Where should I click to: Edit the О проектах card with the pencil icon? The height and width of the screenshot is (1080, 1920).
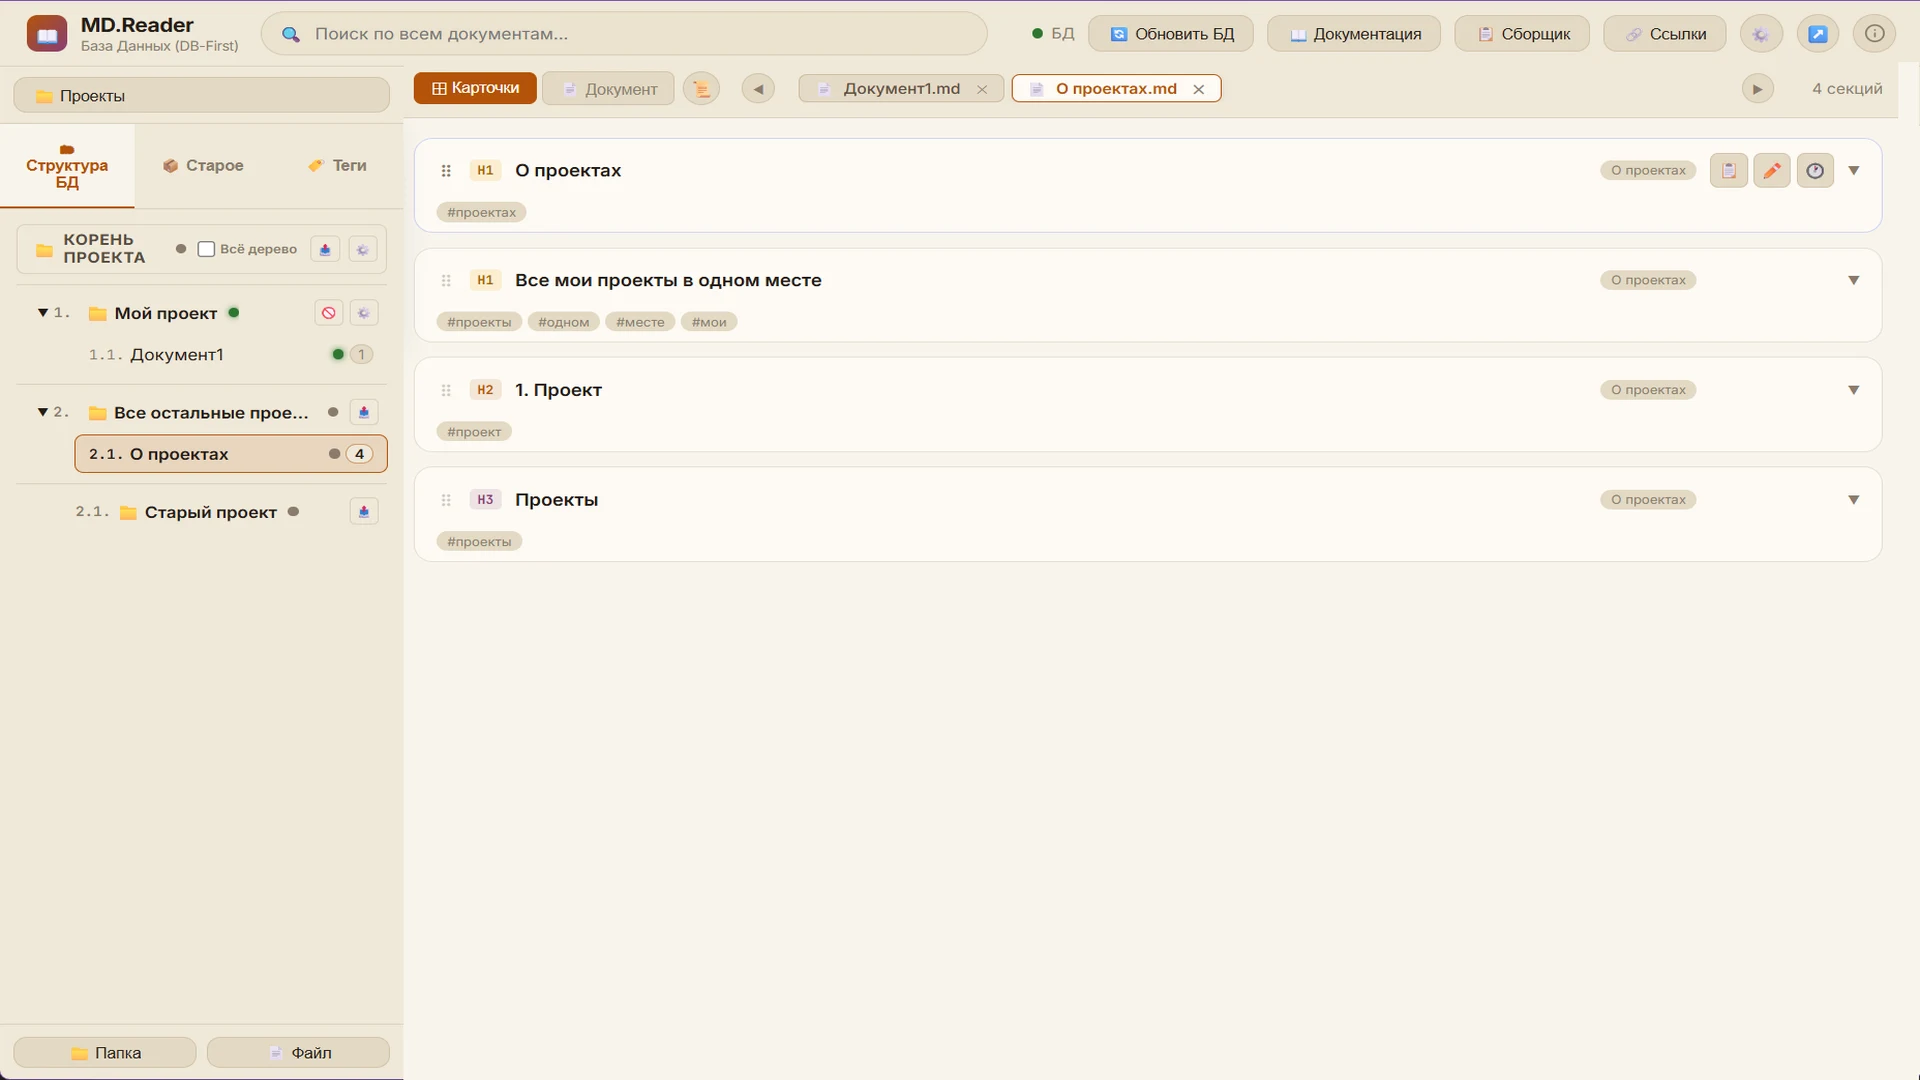click(1772, 171)
